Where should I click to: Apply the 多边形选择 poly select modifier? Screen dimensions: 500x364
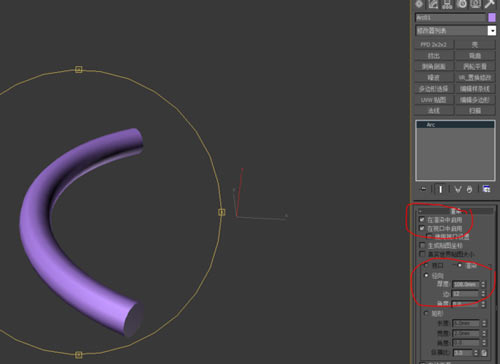click(x=434, y=89)
